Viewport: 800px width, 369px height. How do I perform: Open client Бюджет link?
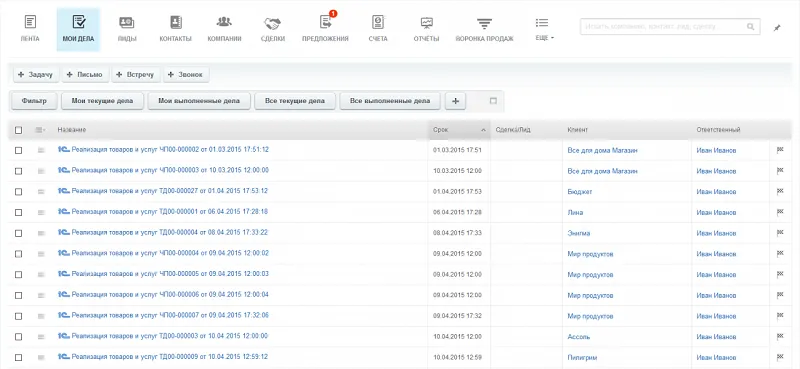coord(580,192)
